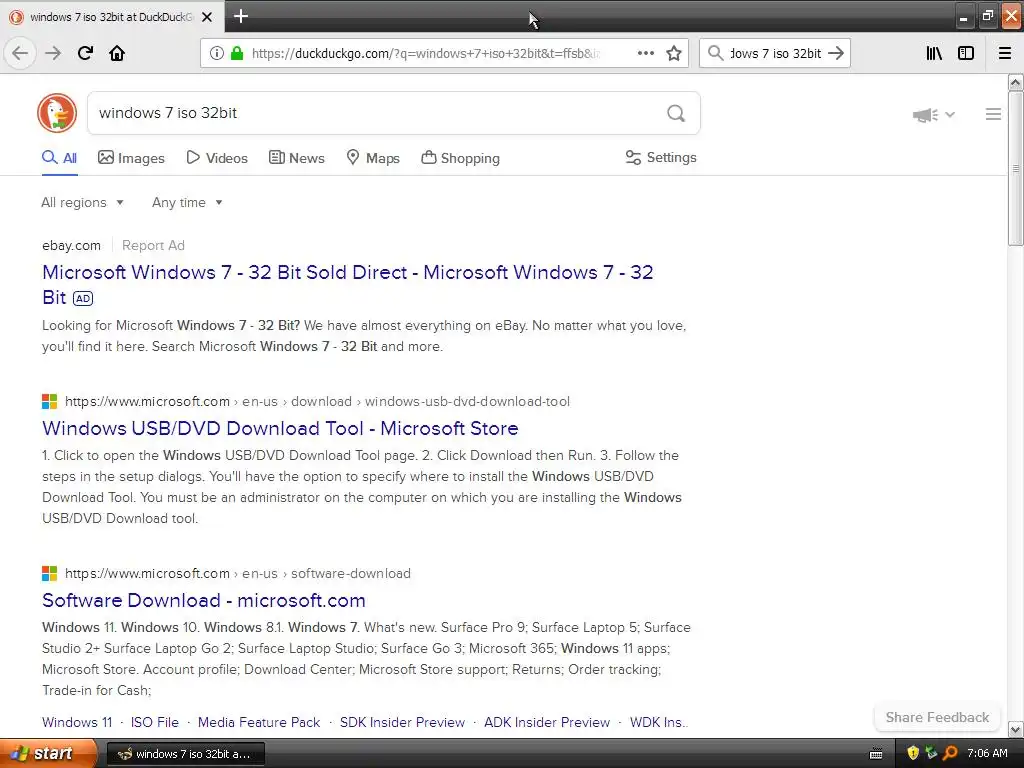Click the vertical scrollbar thumb

tap(1015, 168)
